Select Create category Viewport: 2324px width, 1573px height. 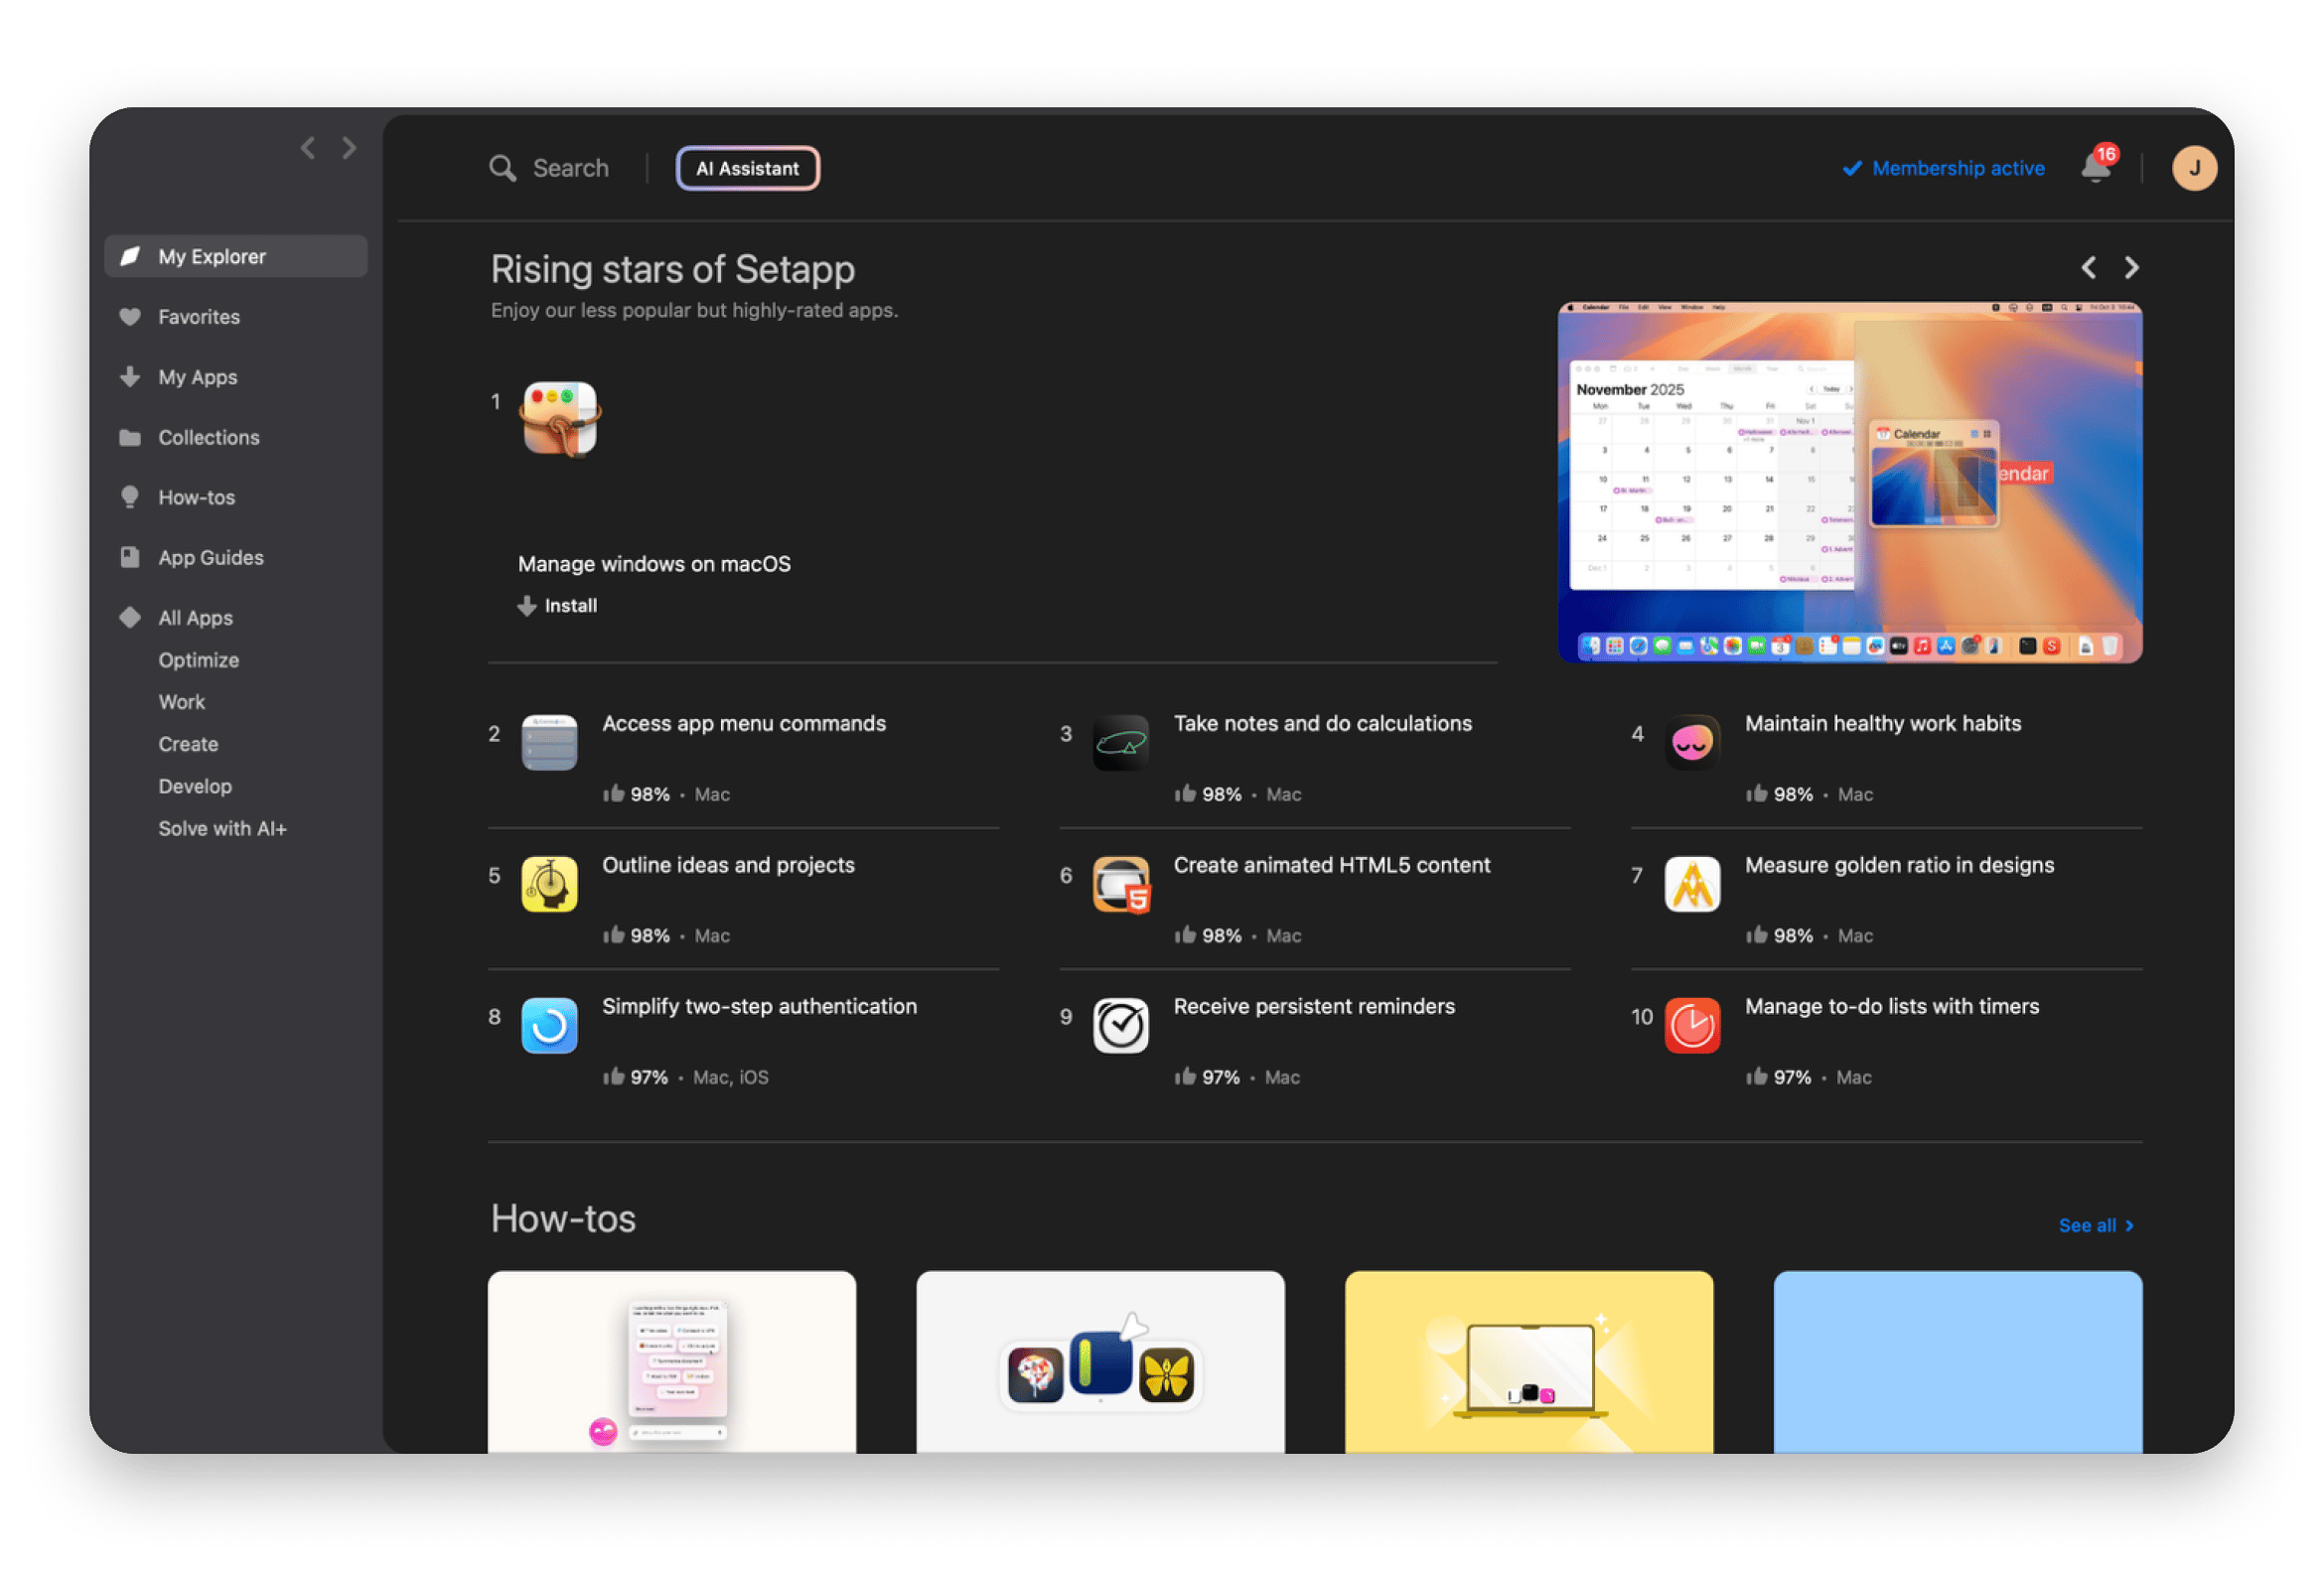coord(188,744)
